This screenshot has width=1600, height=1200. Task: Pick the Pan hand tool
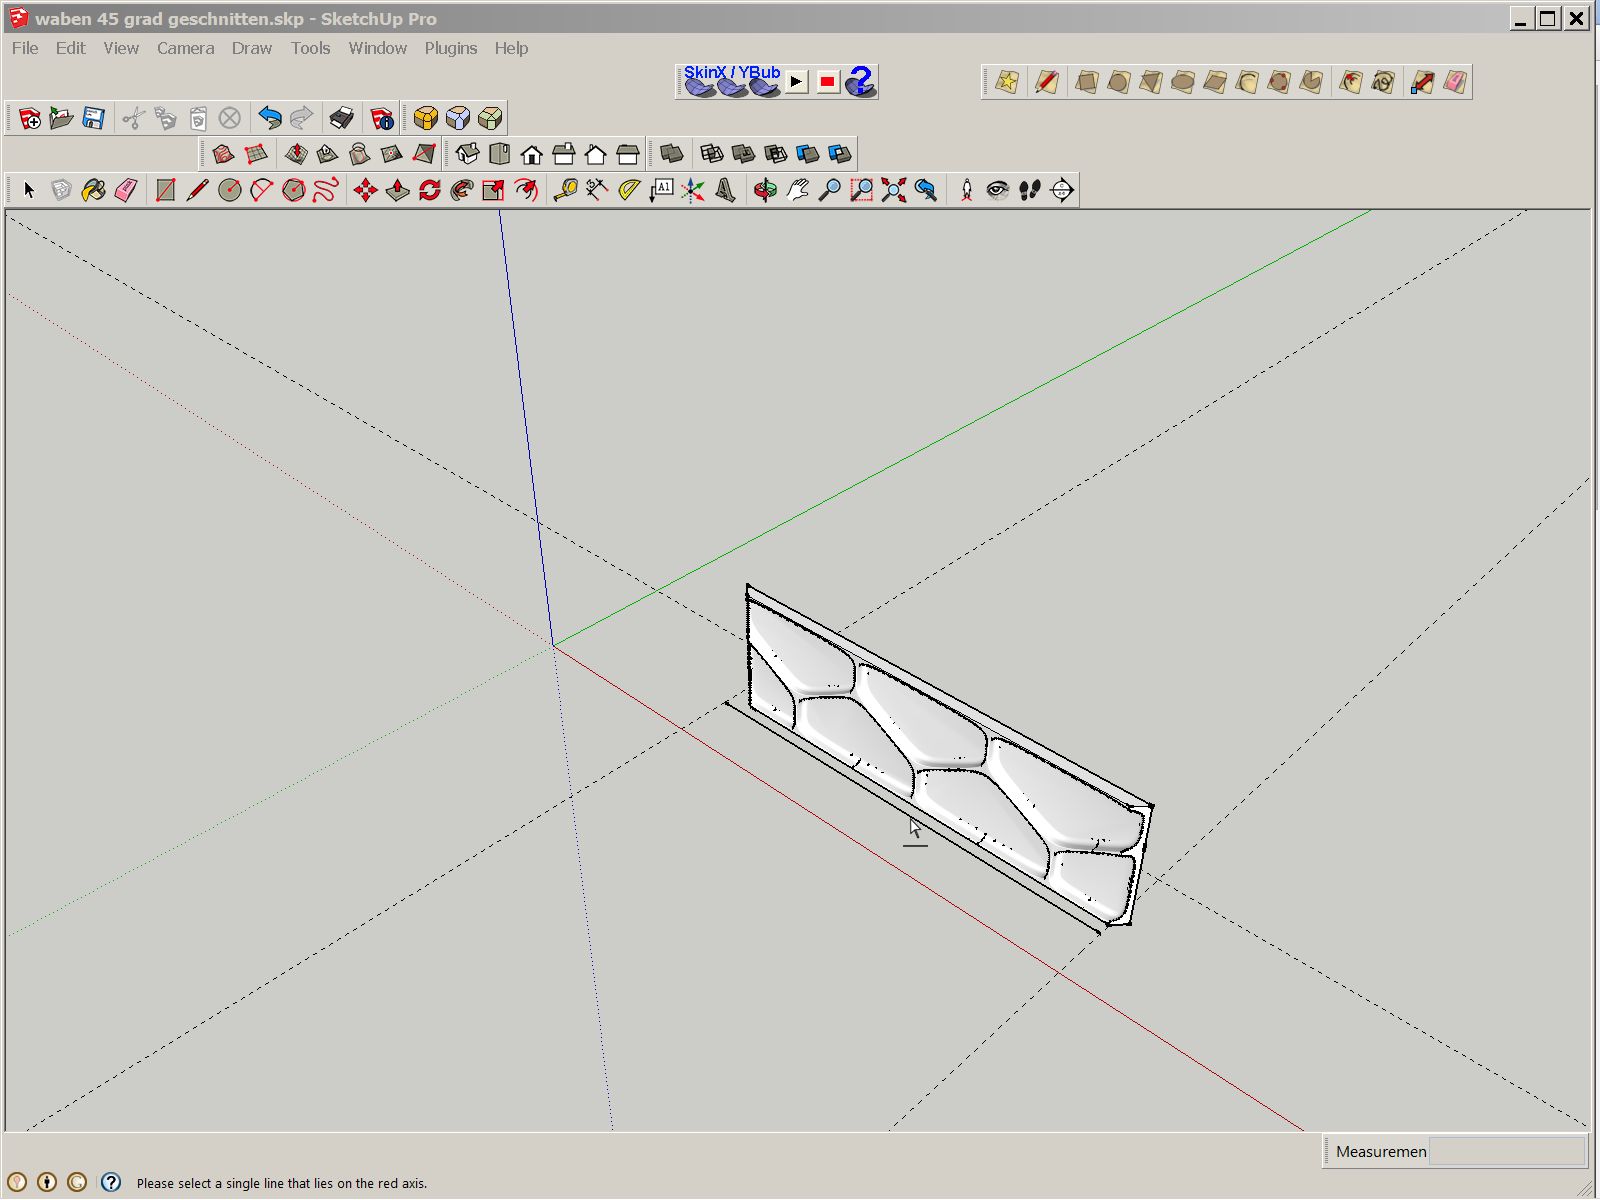click(x=797, y=190)
